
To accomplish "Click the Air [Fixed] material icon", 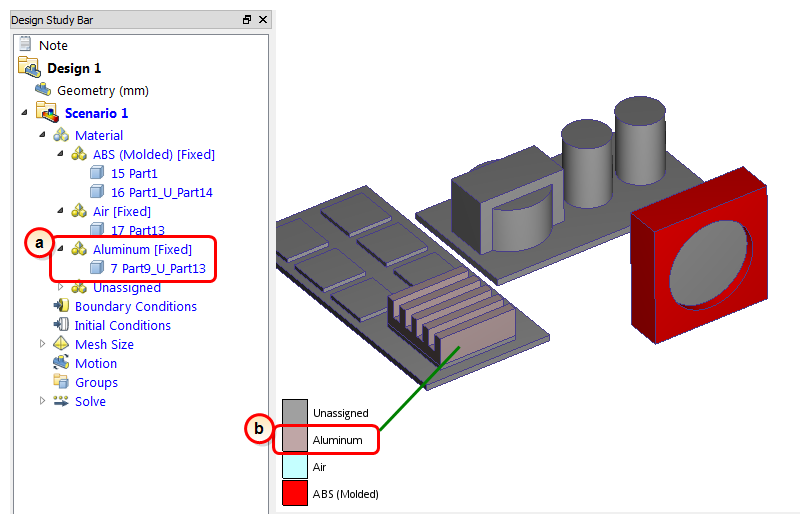I will (79, 211).
